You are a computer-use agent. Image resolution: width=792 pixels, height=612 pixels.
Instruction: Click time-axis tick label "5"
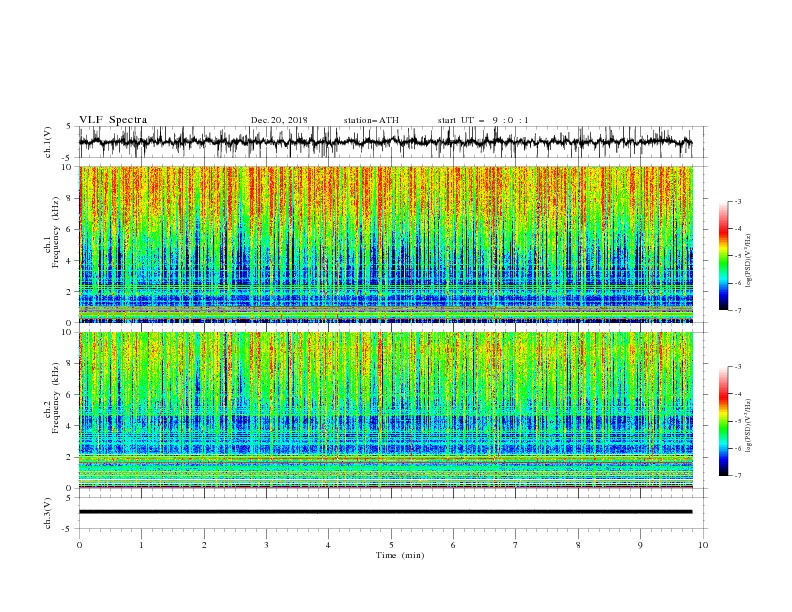point(391,545)
